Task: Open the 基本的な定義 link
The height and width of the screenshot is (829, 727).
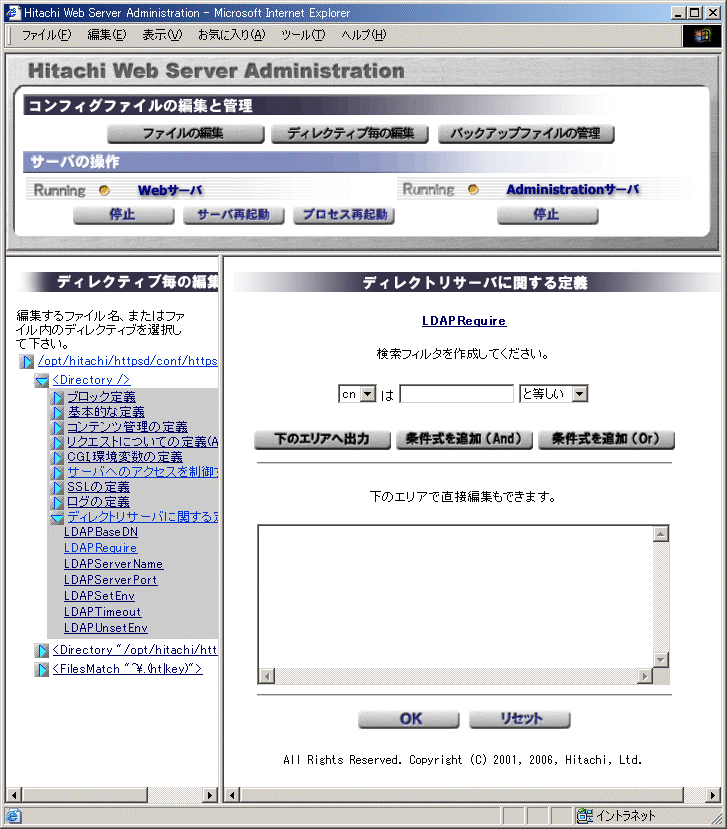Action: pos(106,411)
